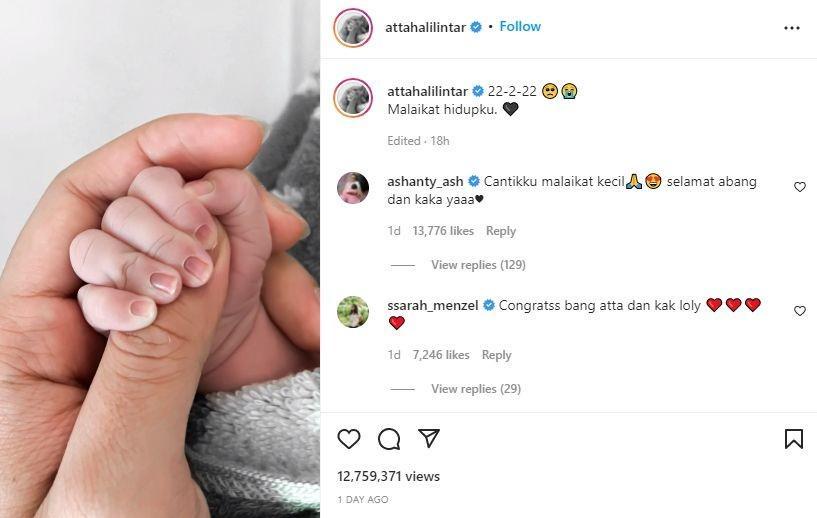Reply to ashanty_ash's comment
Viewport: 817px width, 518px height.
pyautogui.click(x=501, y=231)
